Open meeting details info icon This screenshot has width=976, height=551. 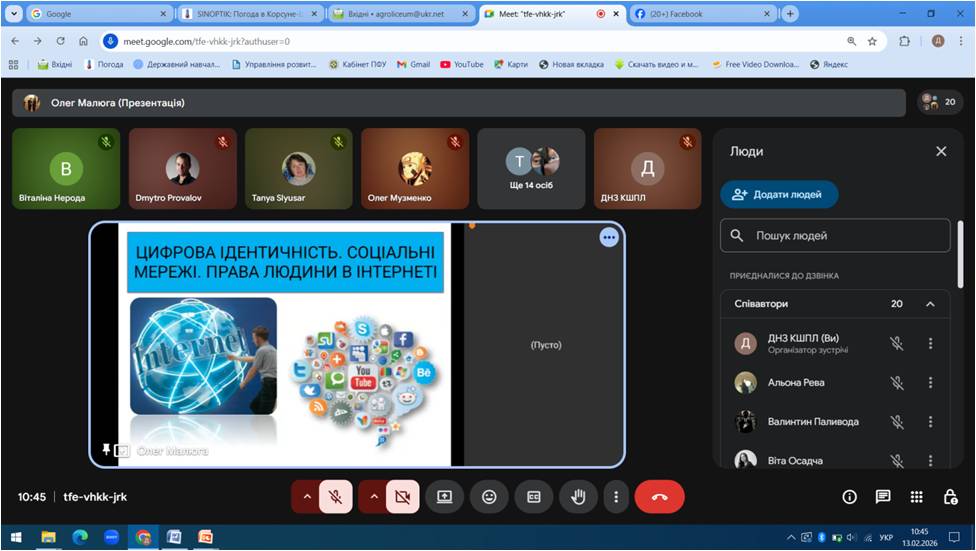[850, 497]
